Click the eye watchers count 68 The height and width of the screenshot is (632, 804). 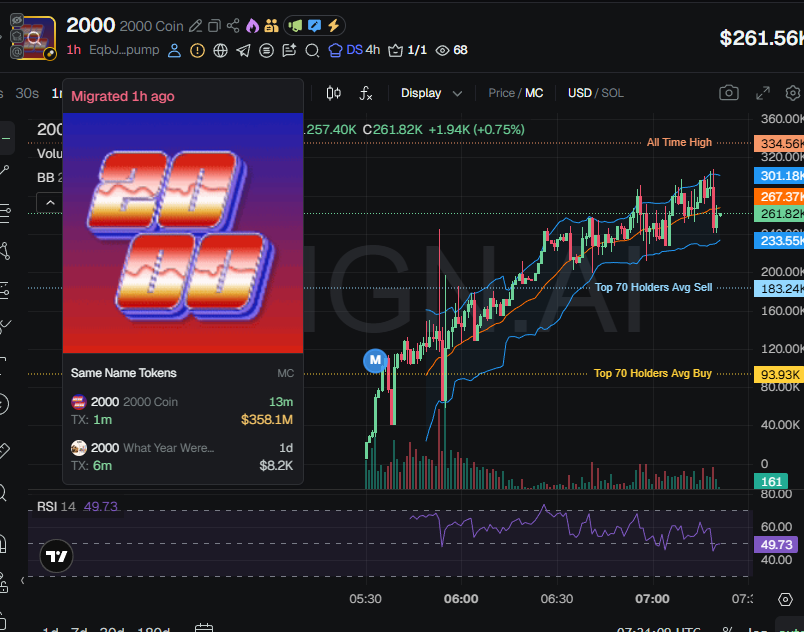point(451,50)
